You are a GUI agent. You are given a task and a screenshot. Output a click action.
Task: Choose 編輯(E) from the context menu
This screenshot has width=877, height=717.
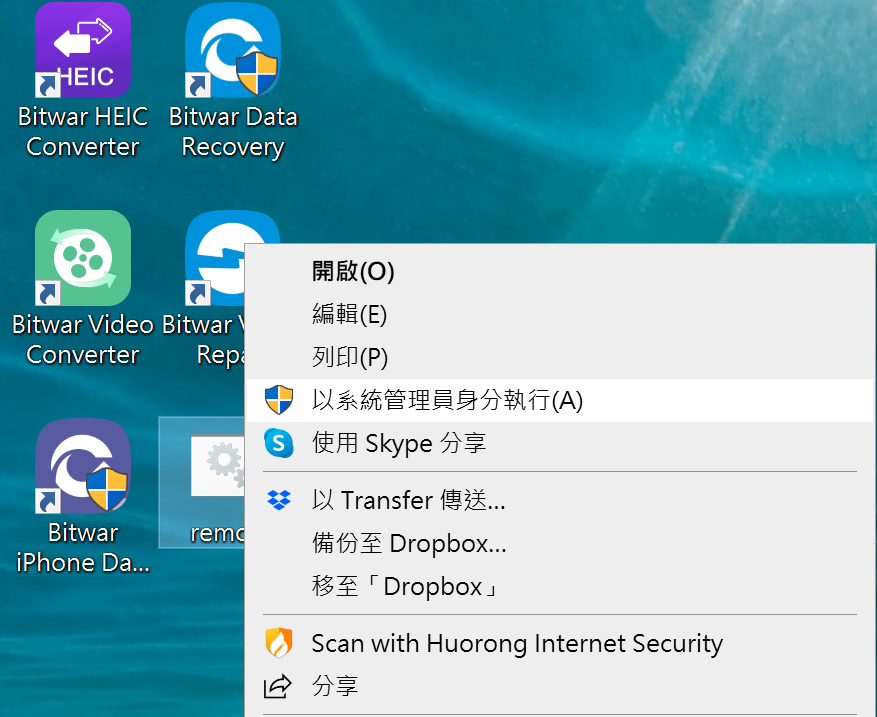point(559,314)
